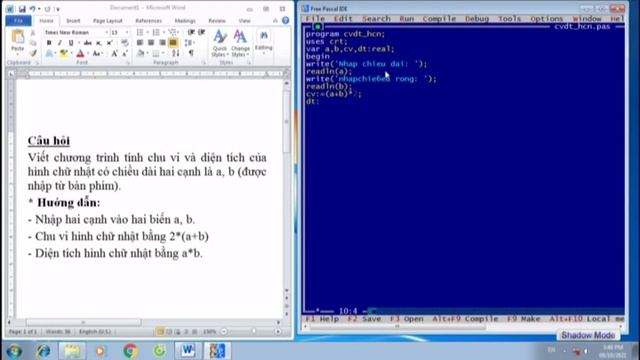
Task: Click the Shading paint bucket icon
Action: [x=141, y=53]
